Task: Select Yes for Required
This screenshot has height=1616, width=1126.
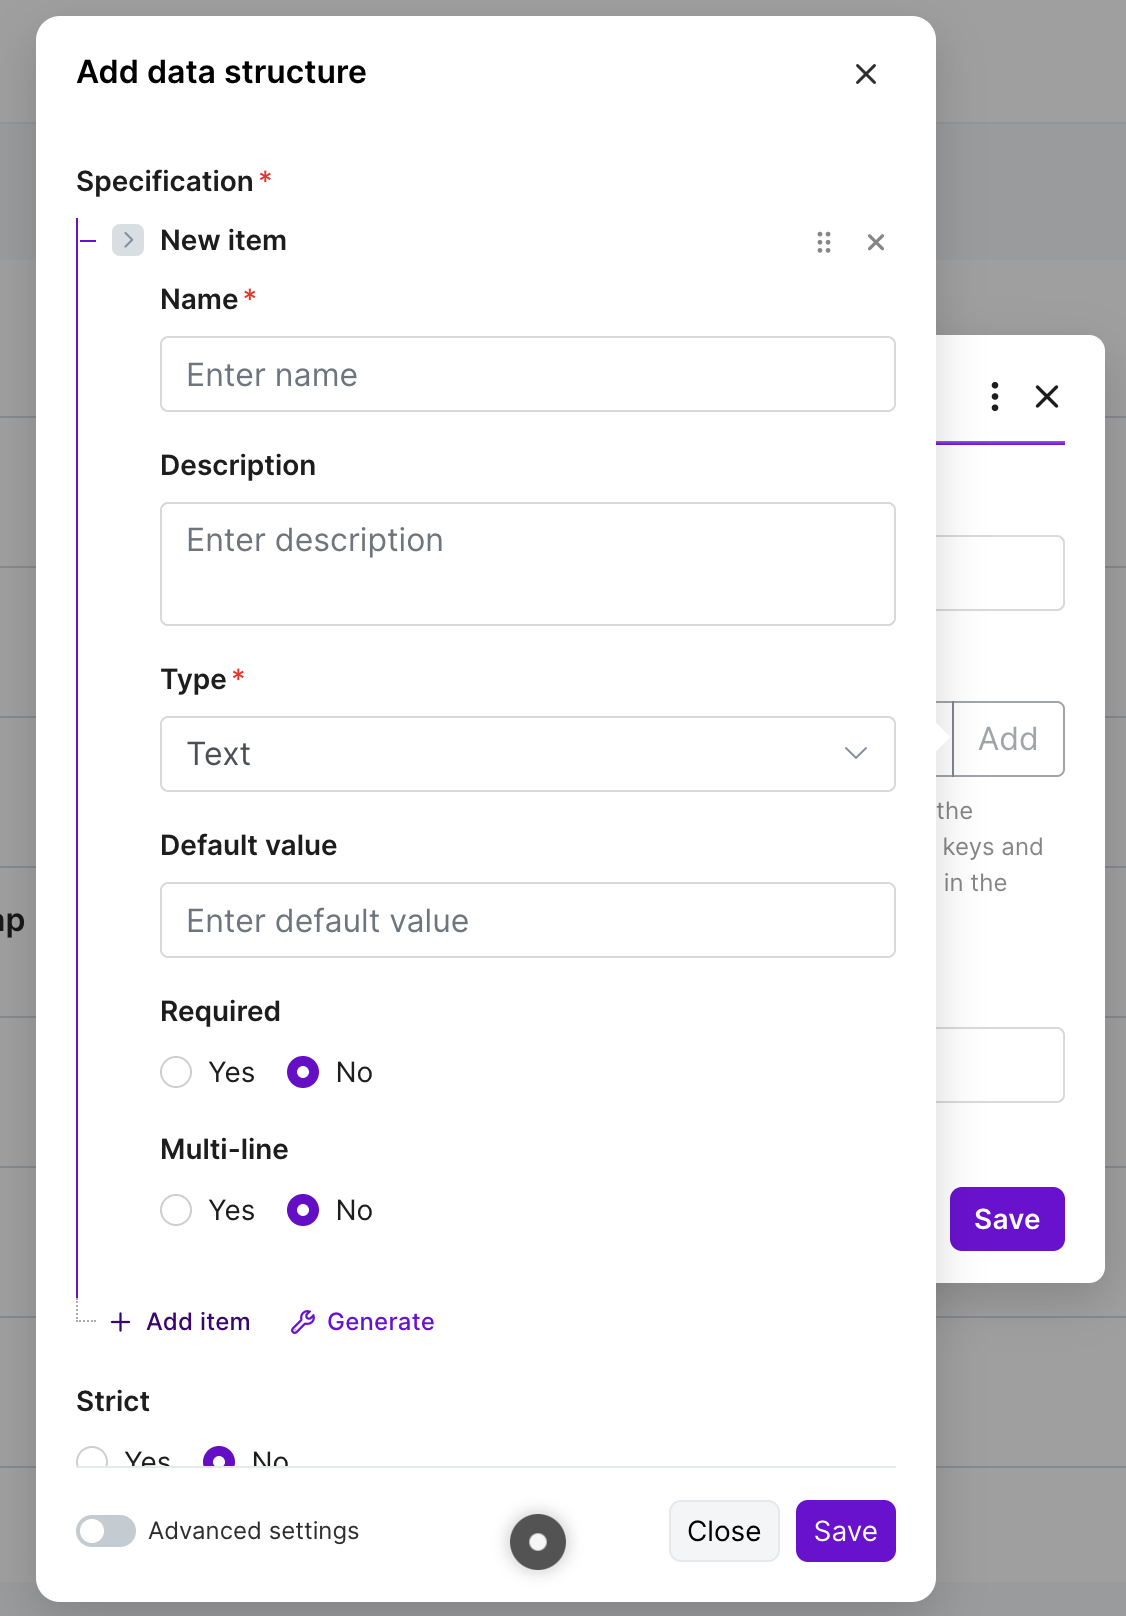Action: coord(176,1072)
